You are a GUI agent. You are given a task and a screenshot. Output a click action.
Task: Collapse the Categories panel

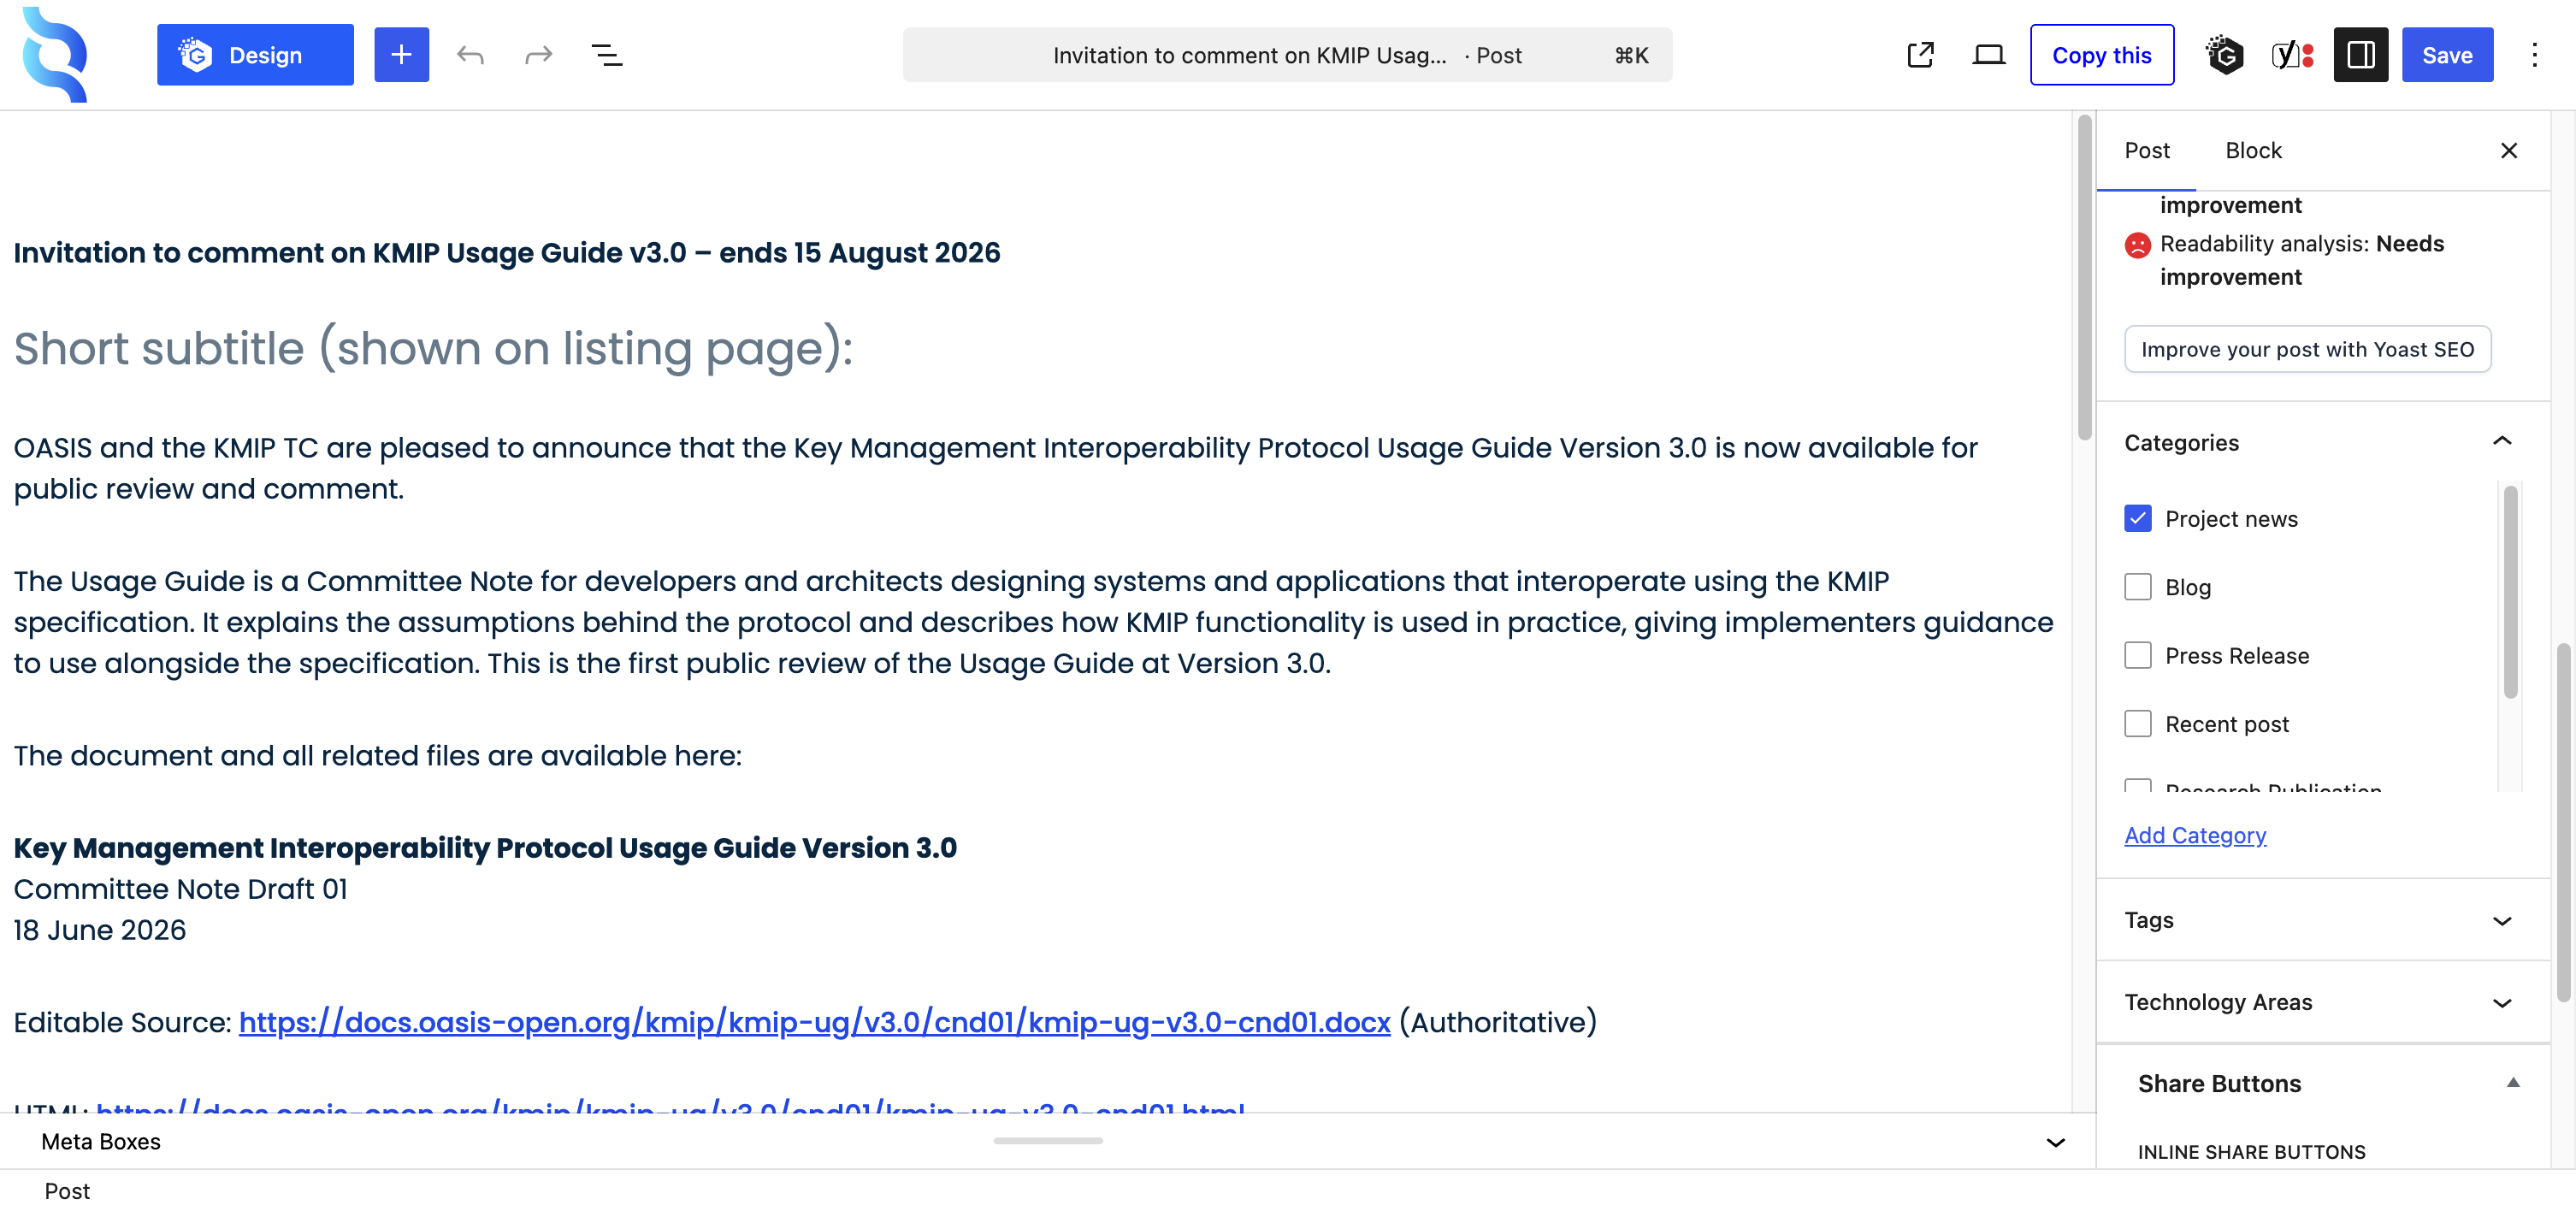tap(2322, 442)
